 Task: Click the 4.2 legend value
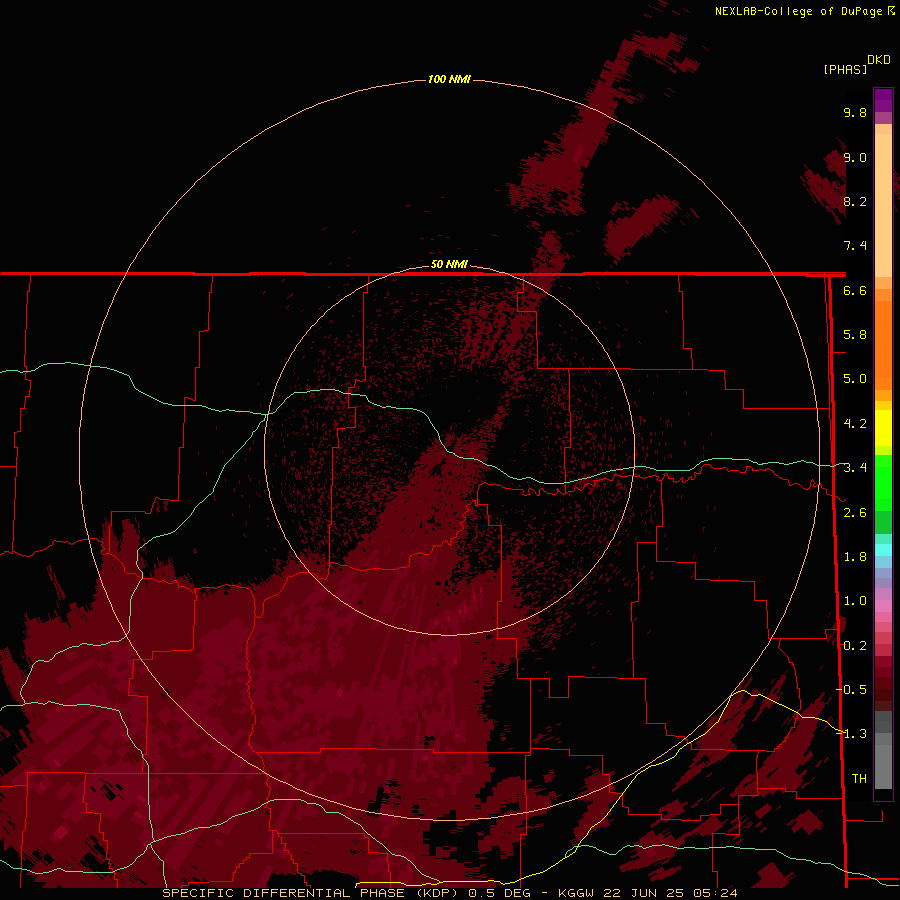pos(855,424)
